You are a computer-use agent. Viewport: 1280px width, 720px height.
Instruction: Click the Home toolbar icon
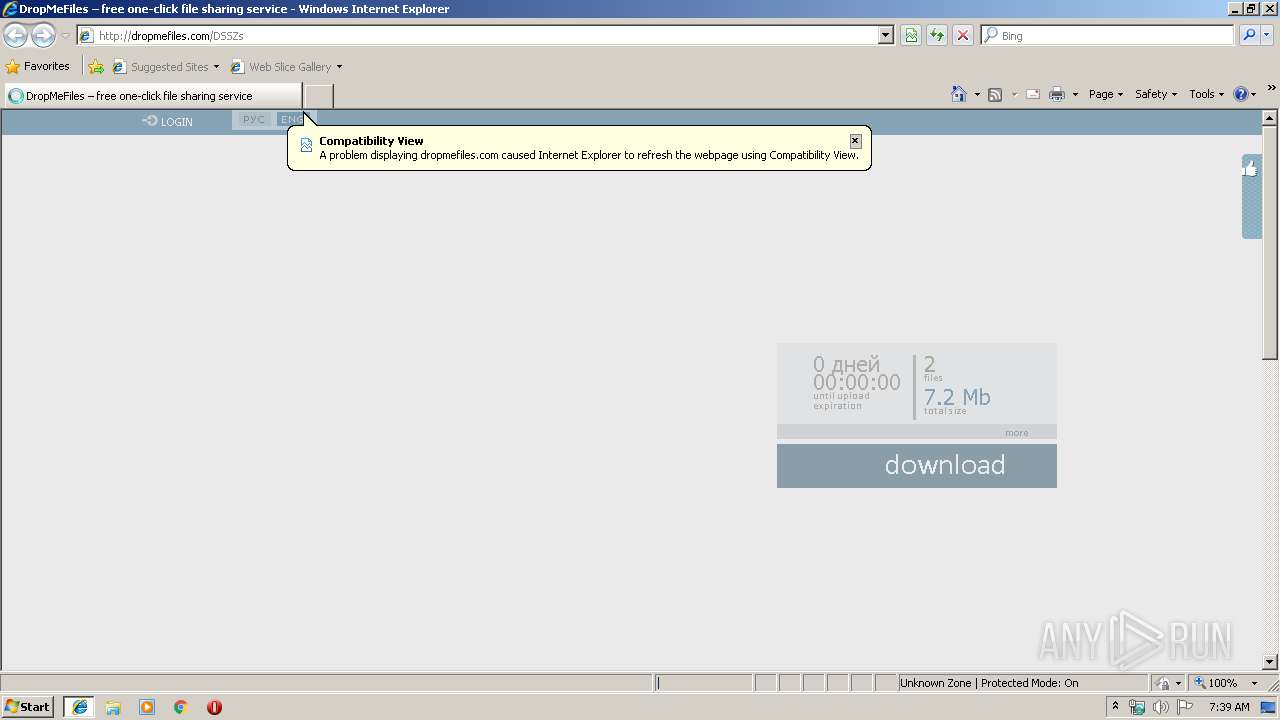(x=959, y=94)
